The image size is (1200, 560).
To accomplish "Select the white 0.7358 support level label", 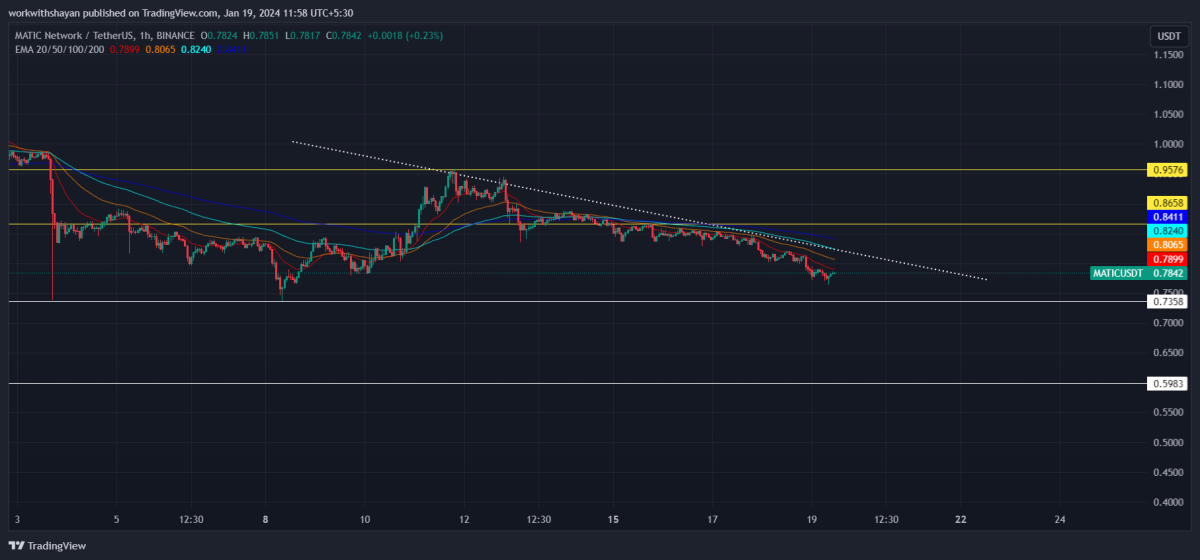I will click(x=1167, y=301).
